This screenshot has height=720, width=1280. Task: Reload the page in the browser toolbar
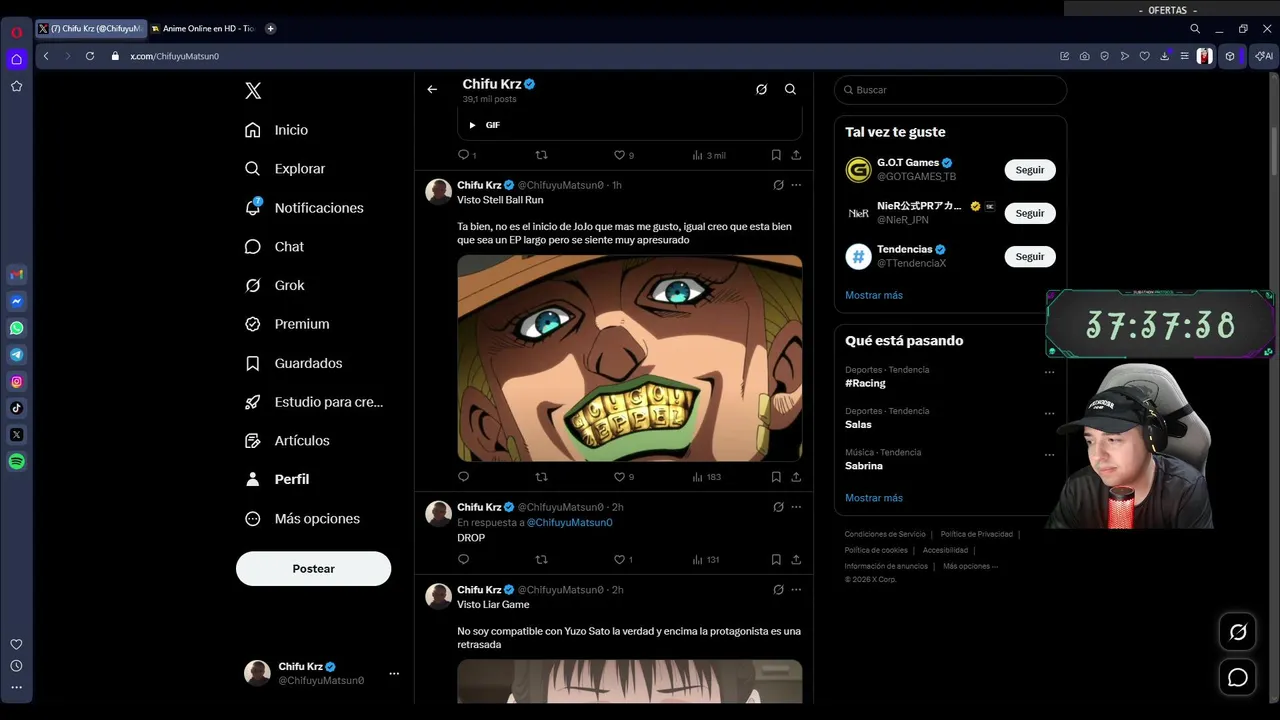[90, 56]
